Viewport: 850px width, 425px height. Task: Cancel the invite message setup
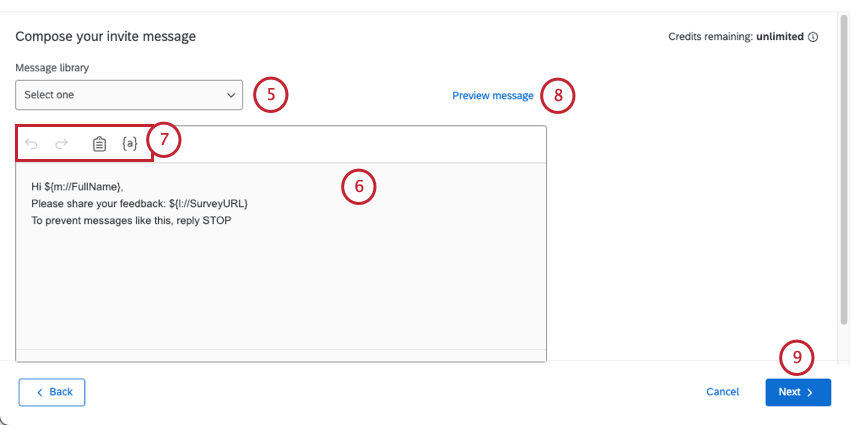tap(722, 392)
